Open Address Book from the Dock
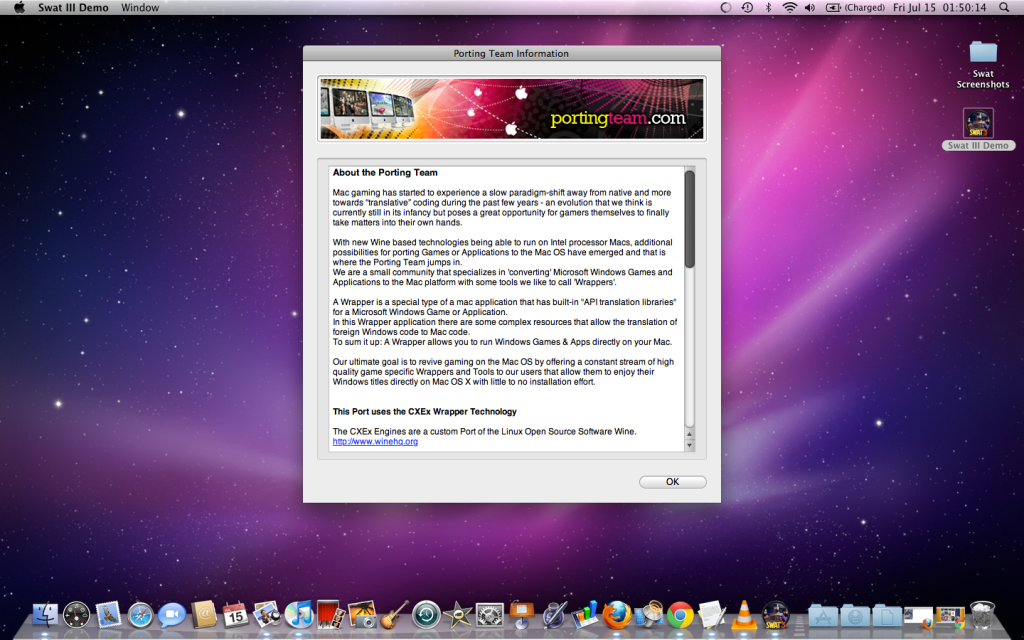The height and width of the screenshot is (640, 1024). (x=204, y=615)
